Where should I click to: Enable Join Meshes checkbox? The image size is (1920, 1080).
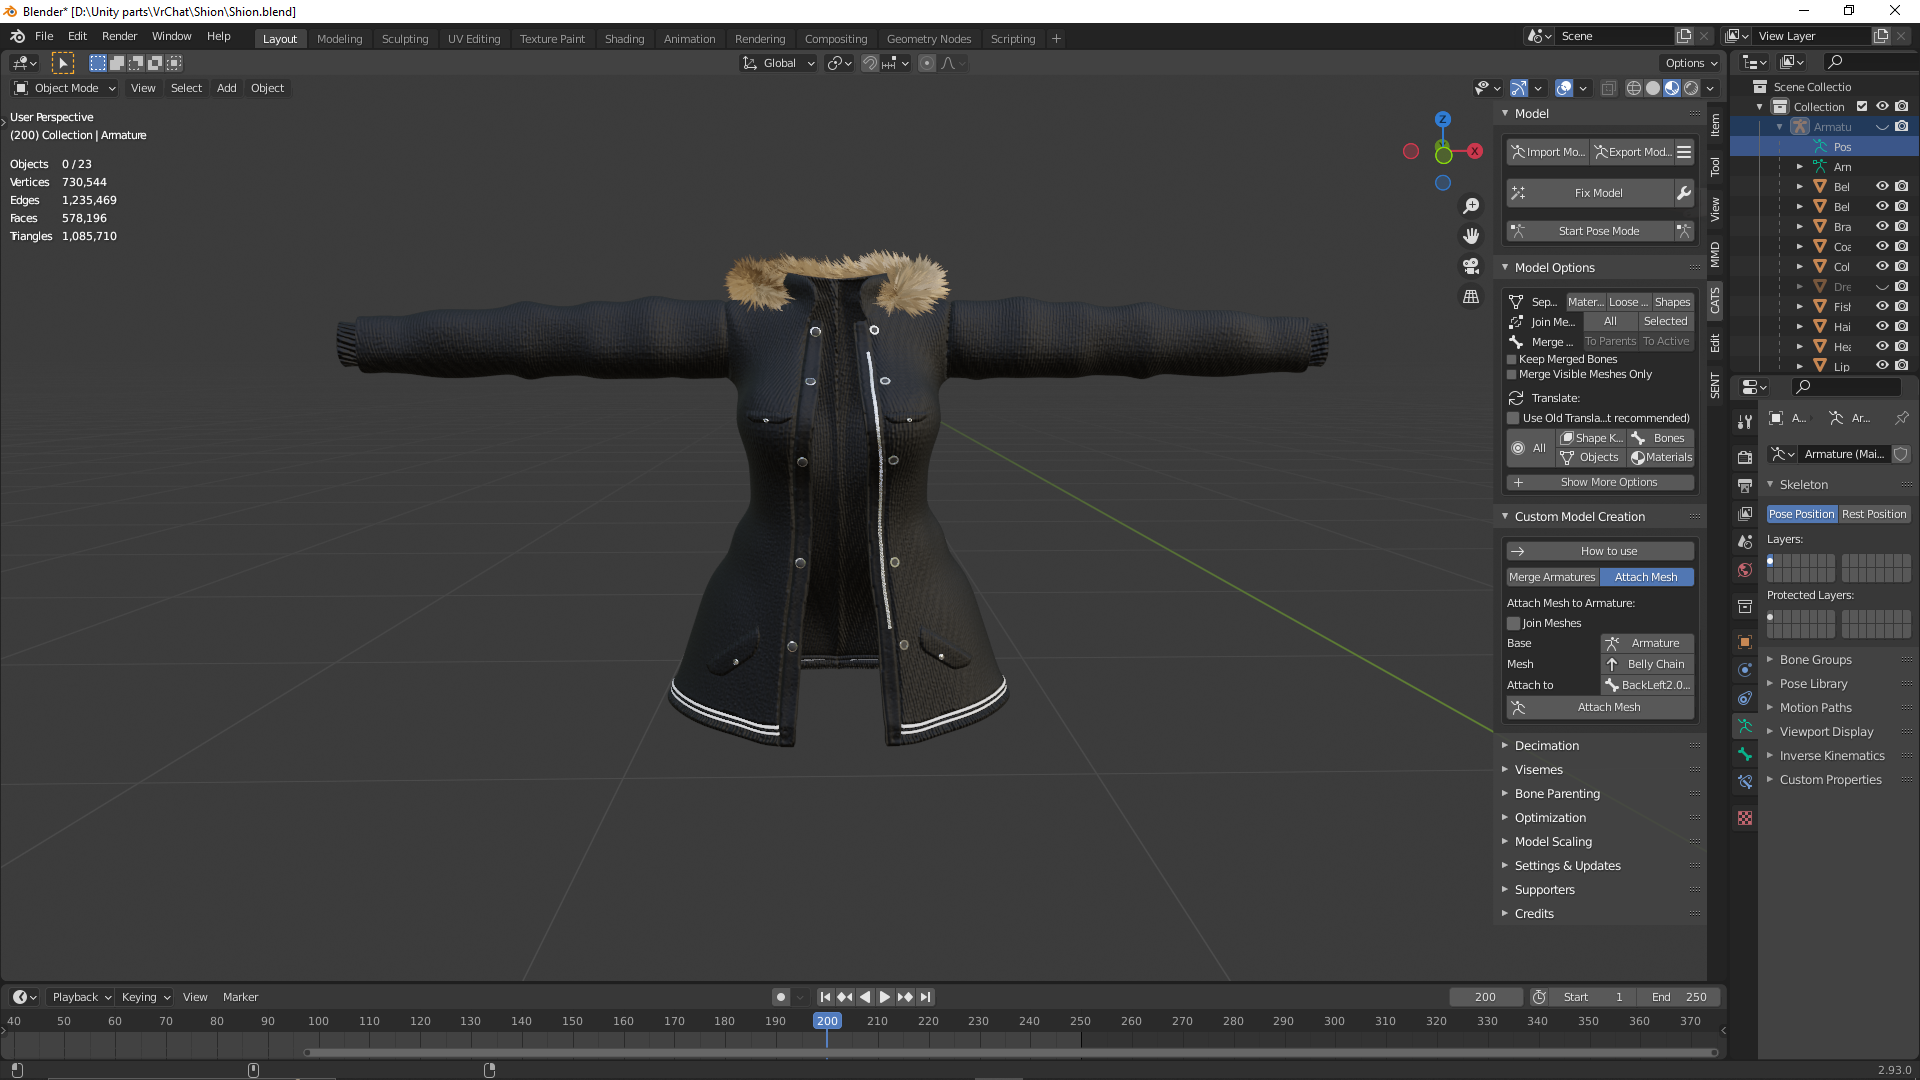pyautogui.click(x=1513, y=623)
